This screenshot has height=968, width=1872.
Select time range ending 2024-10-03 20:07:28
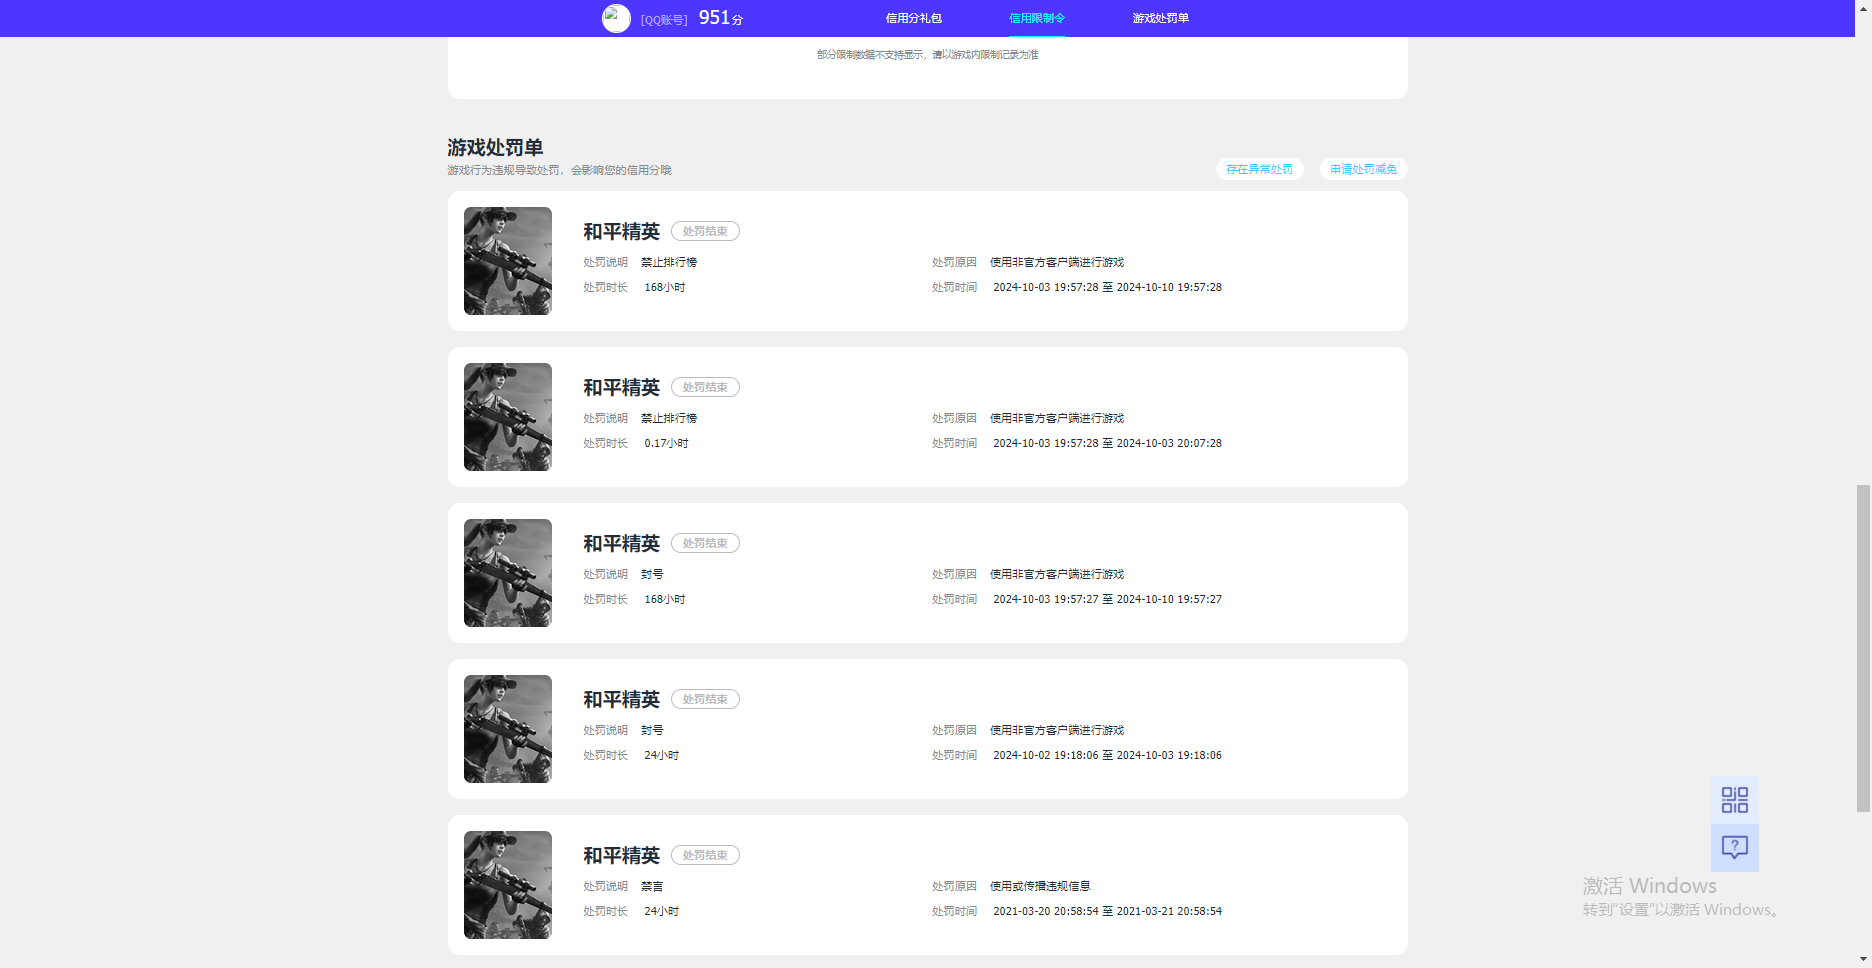click(1107, 443)
